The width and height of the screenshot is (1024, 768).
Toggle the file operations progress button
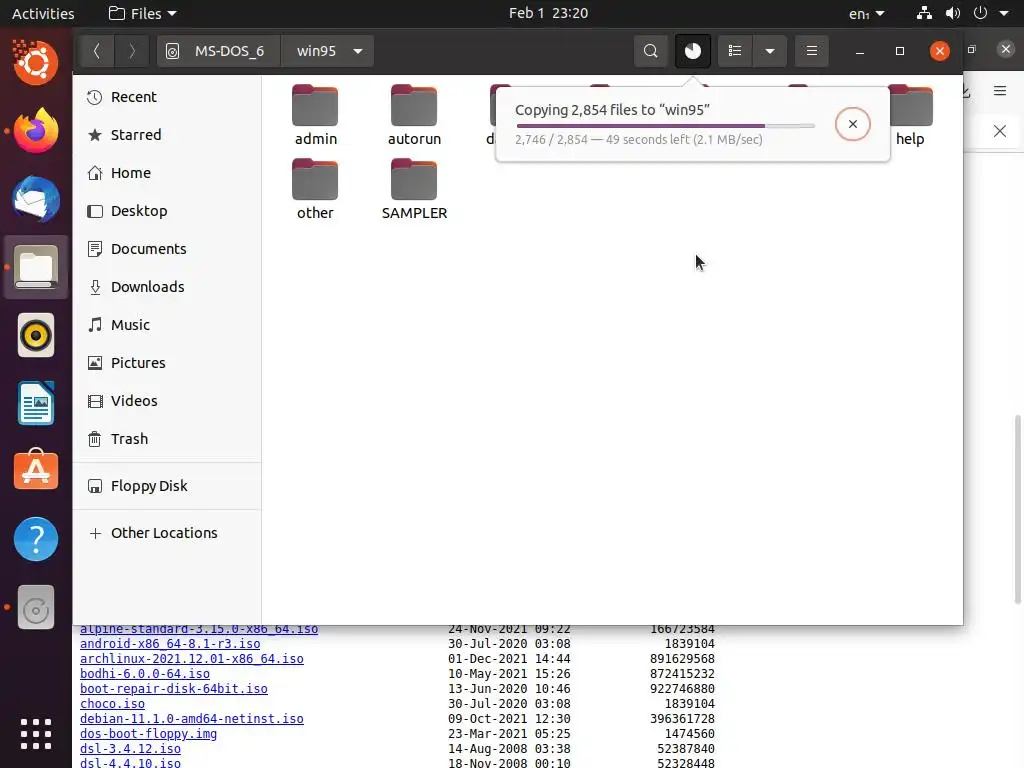[x=692, y=51]
